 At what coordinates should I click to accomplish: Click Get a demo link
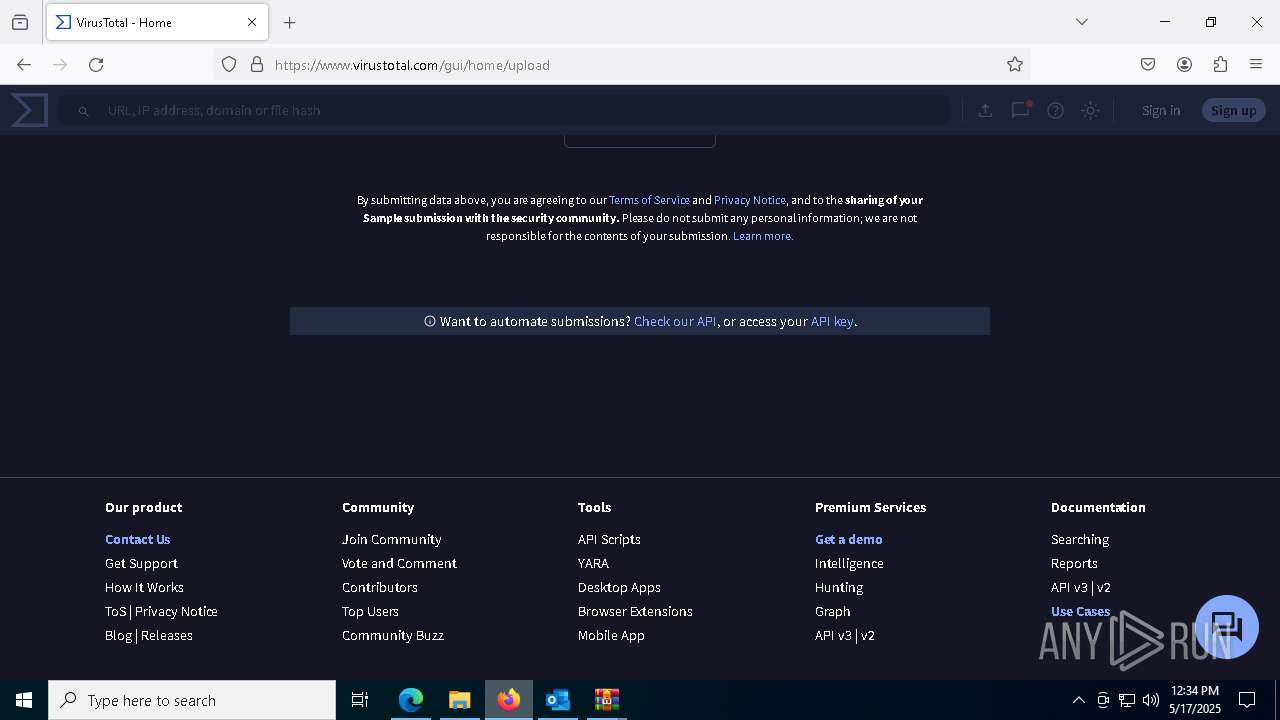(849, 540)
